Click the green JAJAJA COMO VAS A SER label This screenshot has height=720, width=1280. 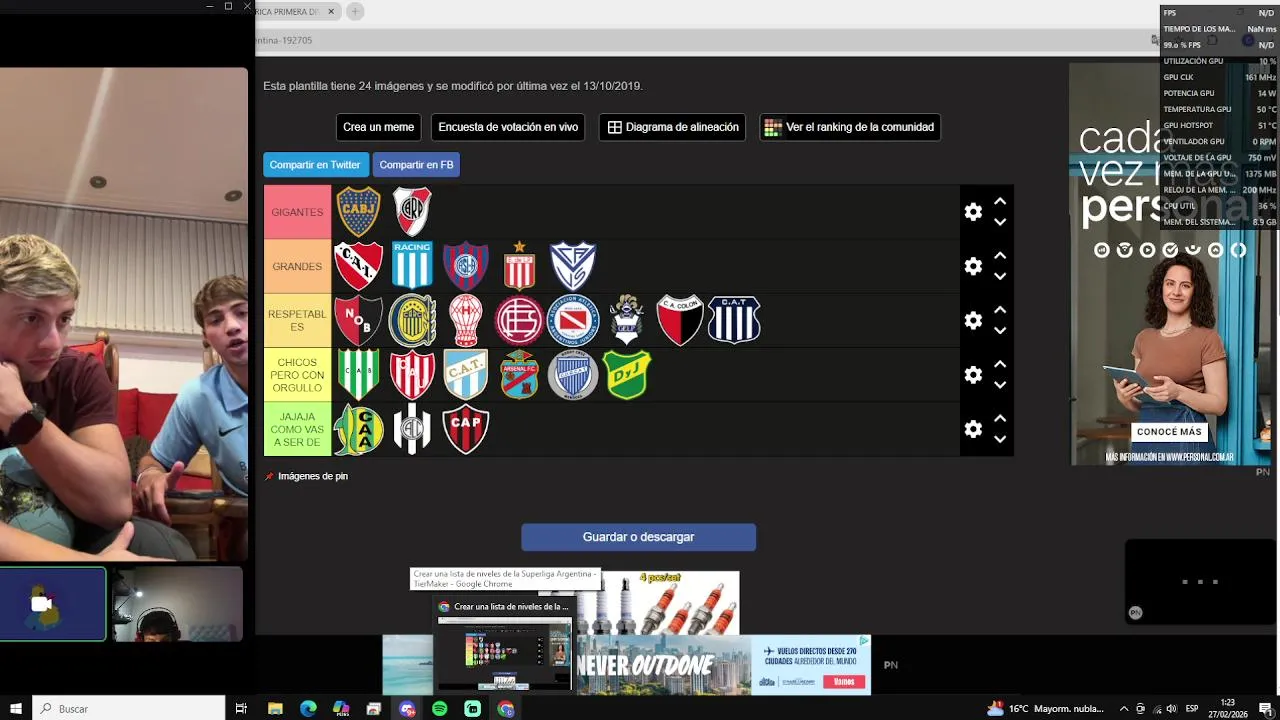[x=297, y=428]
